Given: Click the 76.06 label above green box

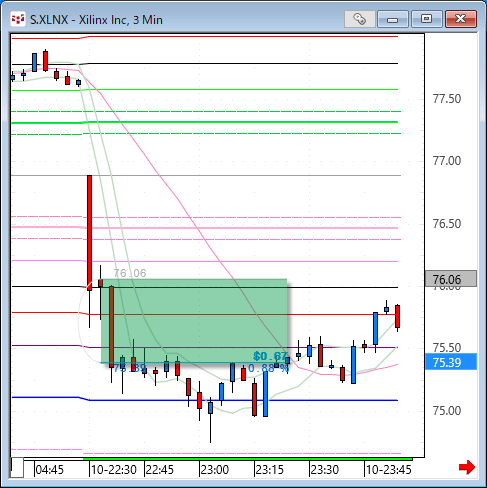Looking at the screenshot, I should 130,273.
